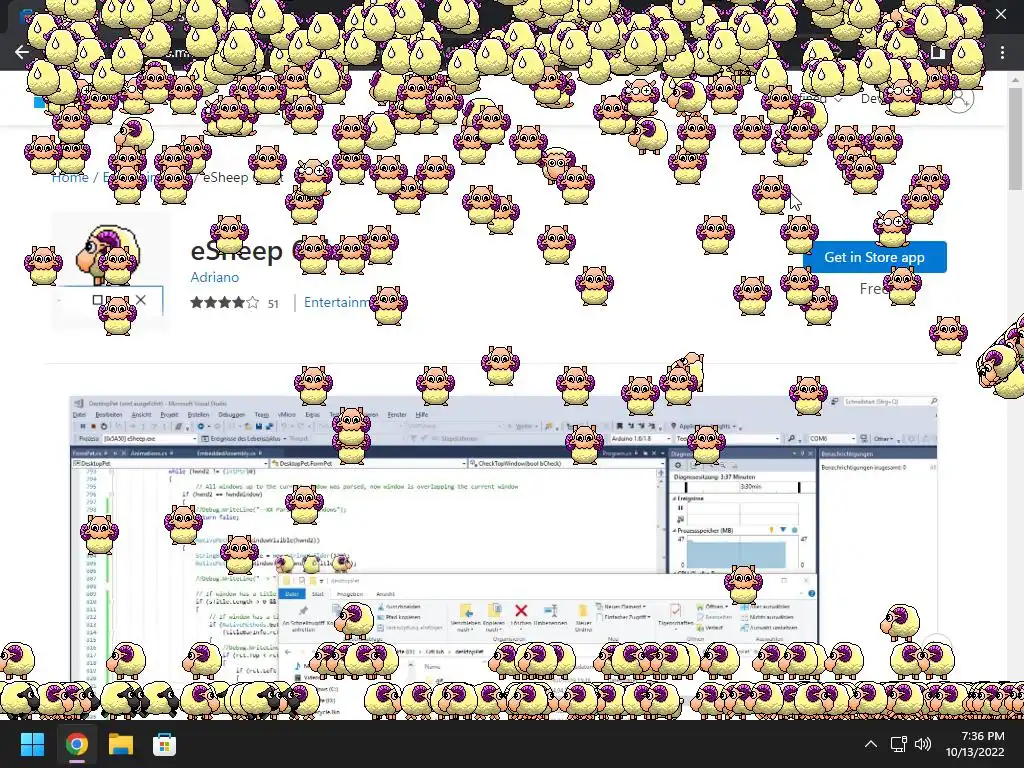Open the publisher link Adriano

(x=214, y=277)
